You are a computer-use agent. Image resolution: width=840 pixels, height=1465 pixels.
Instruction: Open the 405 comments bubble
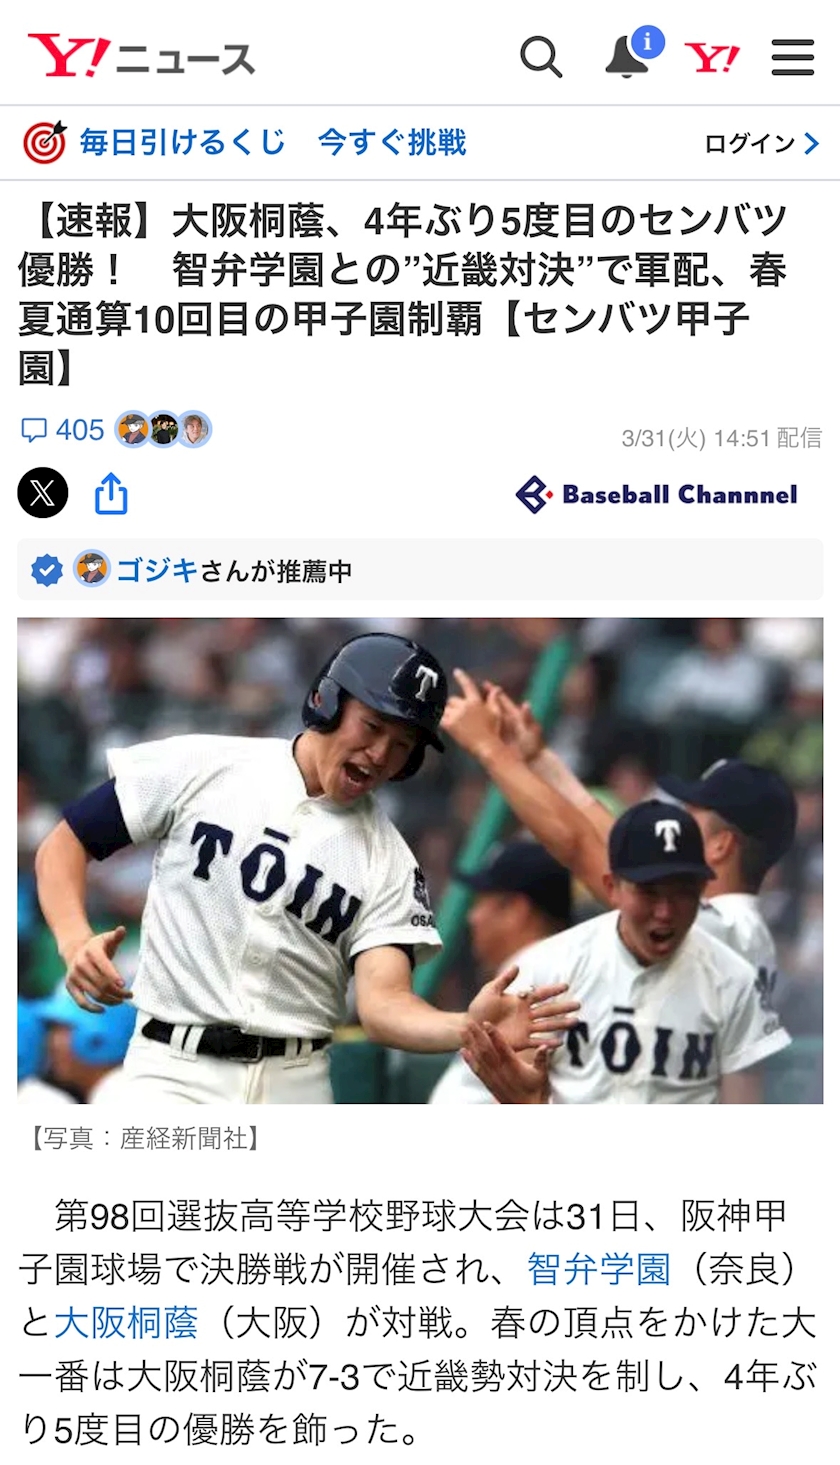[x=62, y=430]
